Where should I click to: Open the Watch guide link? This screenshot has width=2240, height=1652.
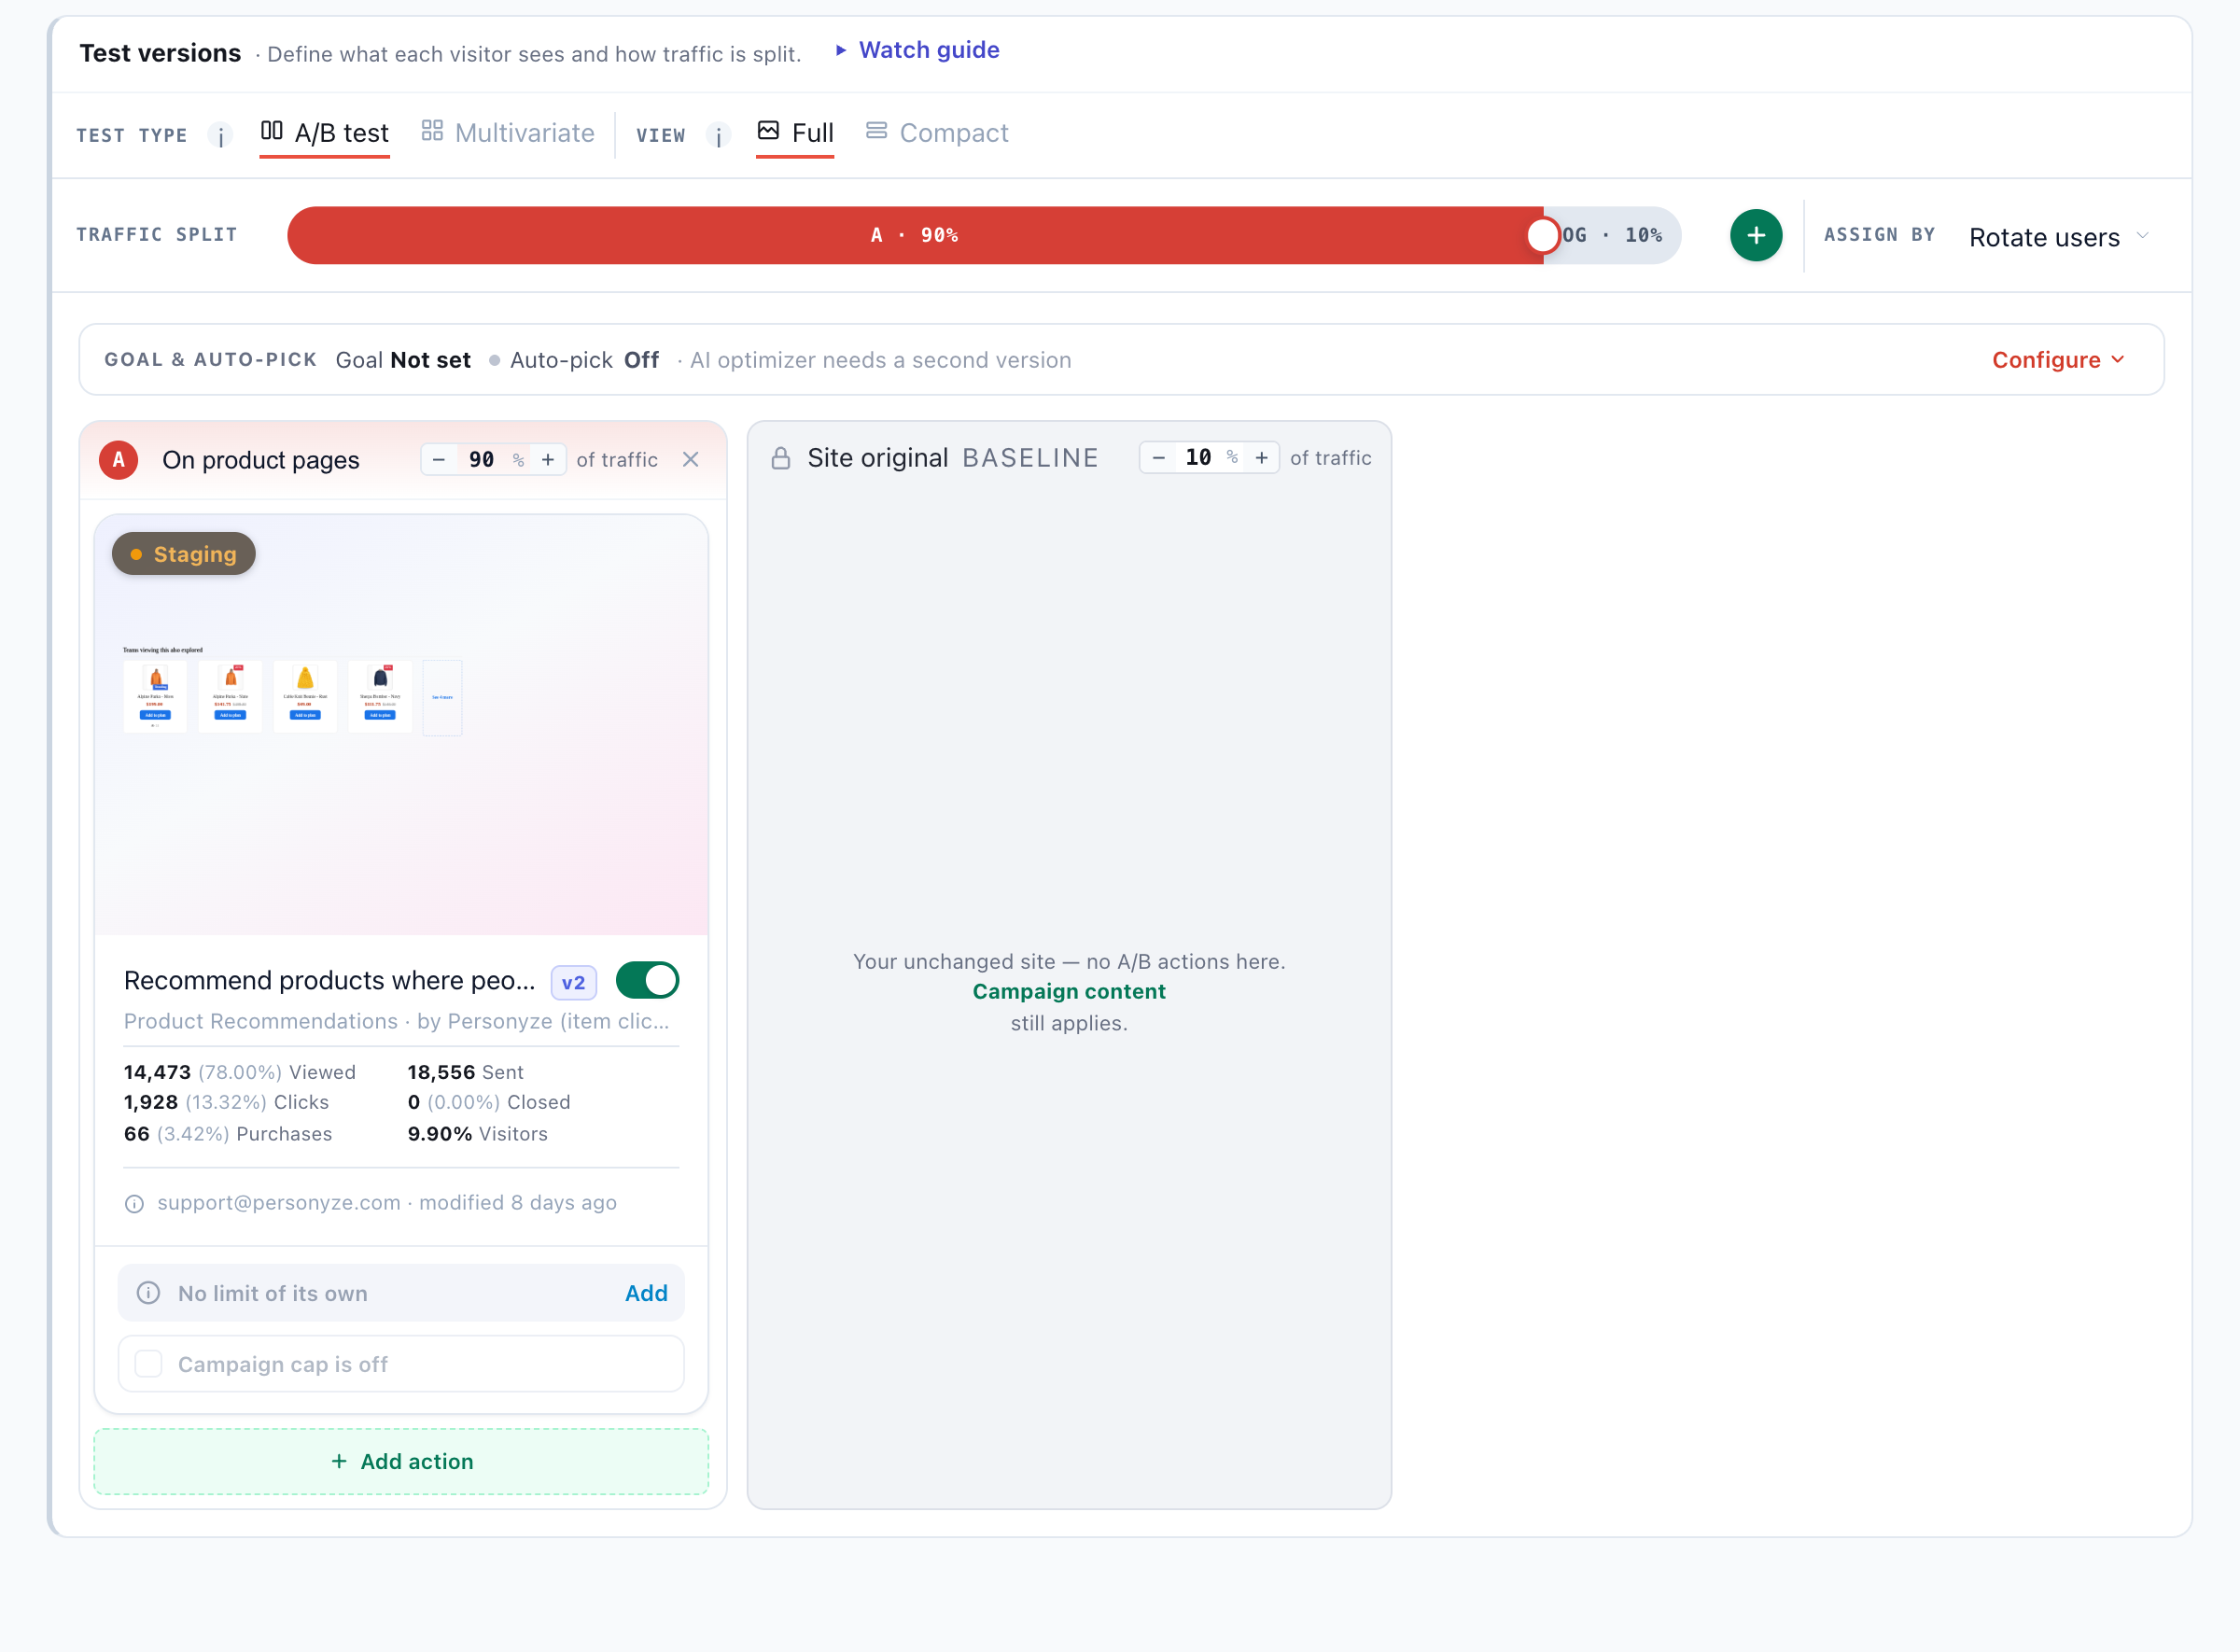click(x=917, y=50)
